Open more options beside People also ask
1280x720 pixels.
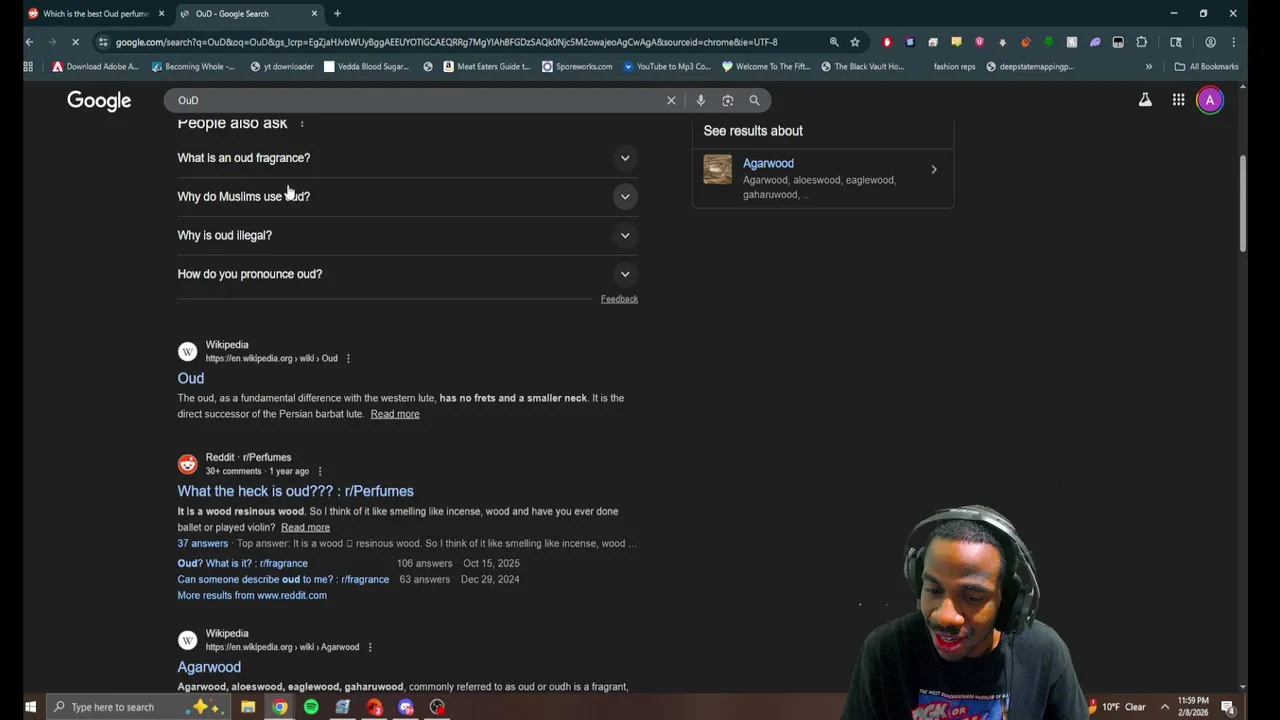click(x=301, y=123)
